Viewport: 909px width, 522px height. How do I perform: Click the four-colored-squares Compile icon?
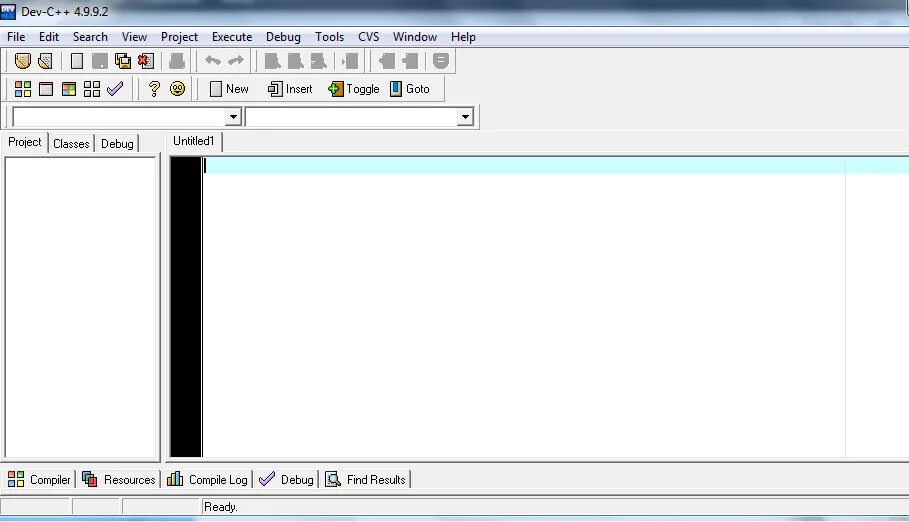click(23, 89)
